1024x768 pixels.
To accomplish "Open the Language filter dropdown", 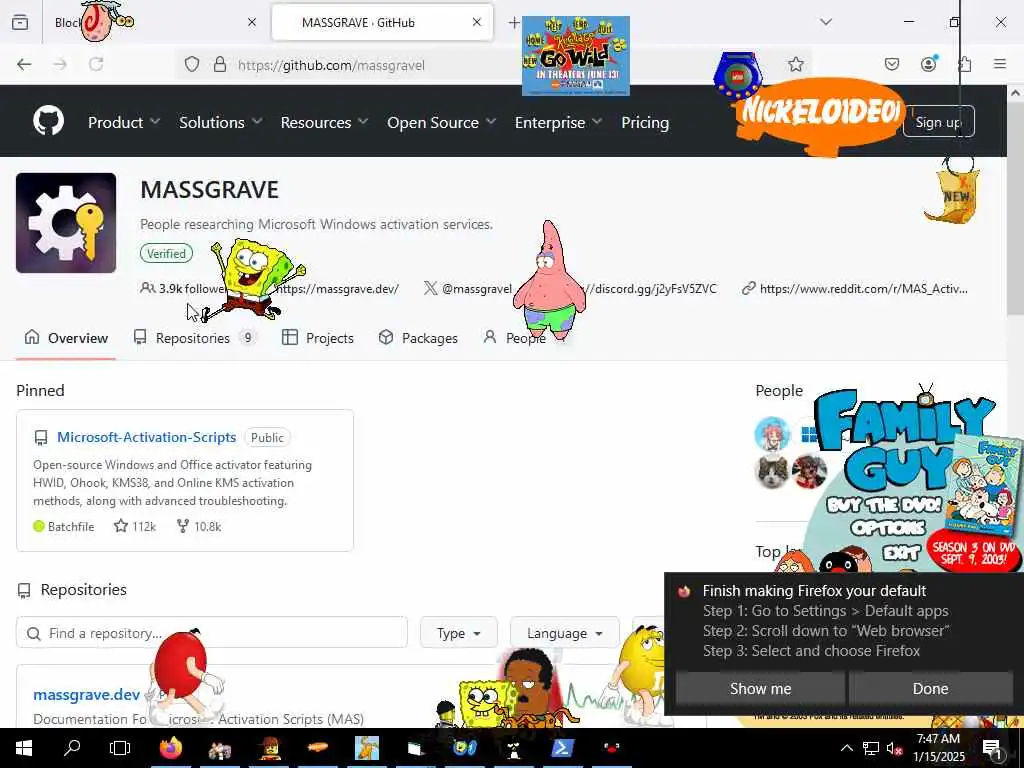I will [564, 633].
